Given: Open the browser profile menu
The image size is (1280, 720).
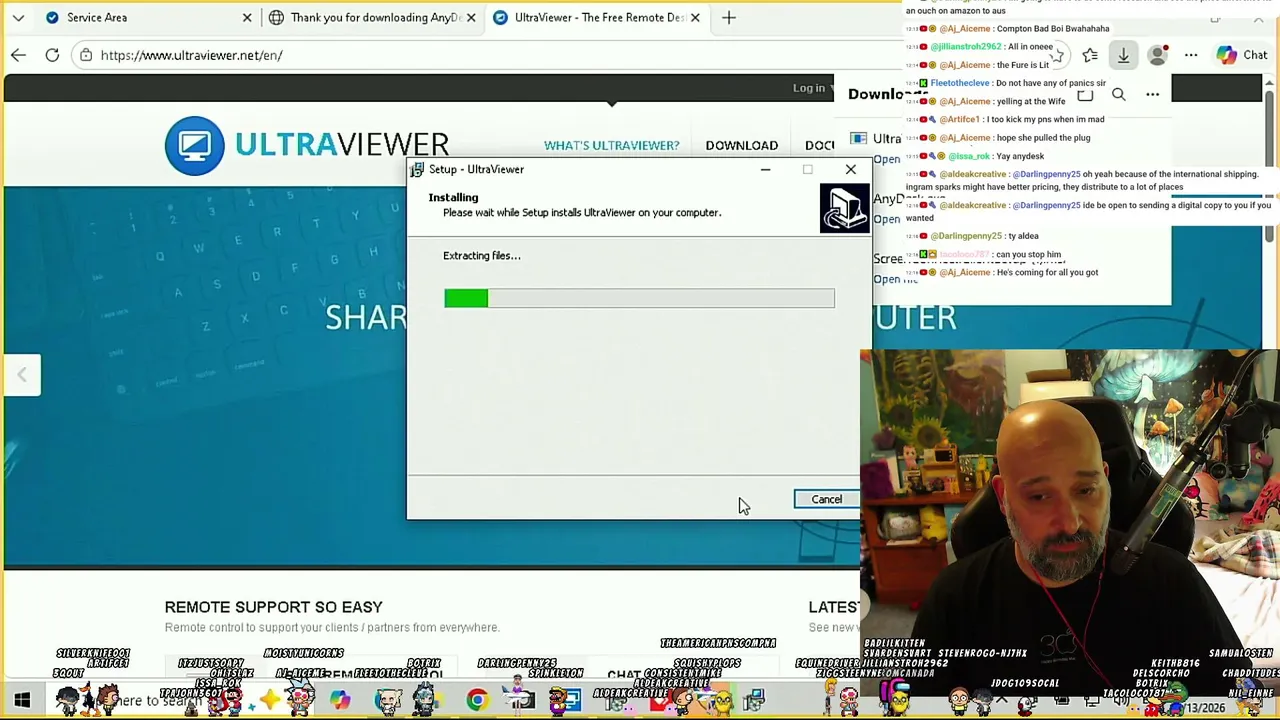Looking at the screenshot, I should coord(1158,55).
